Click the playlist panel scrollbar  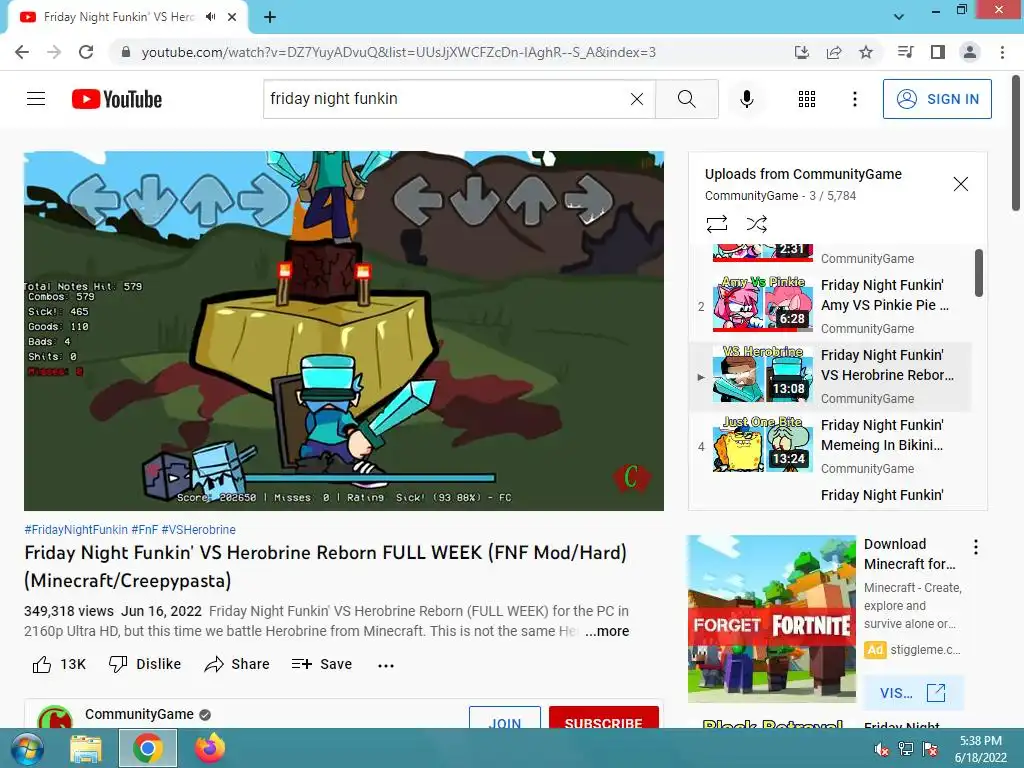coord(978,273)
